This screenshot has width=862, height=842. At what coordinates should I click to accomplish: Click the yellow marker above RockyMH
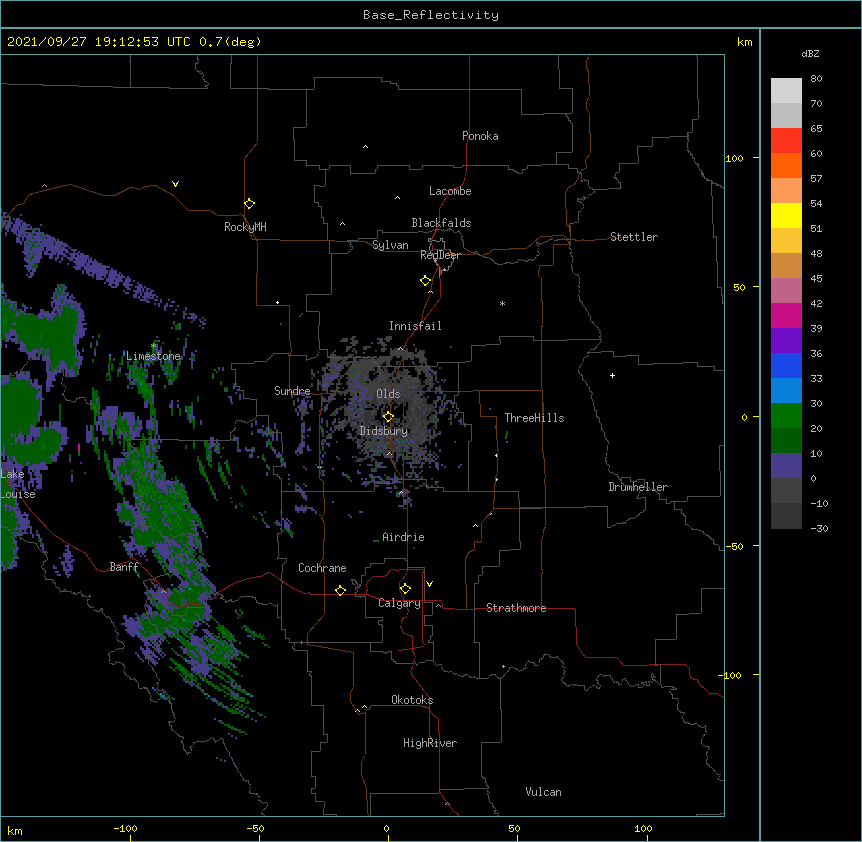tap(250, 204)
